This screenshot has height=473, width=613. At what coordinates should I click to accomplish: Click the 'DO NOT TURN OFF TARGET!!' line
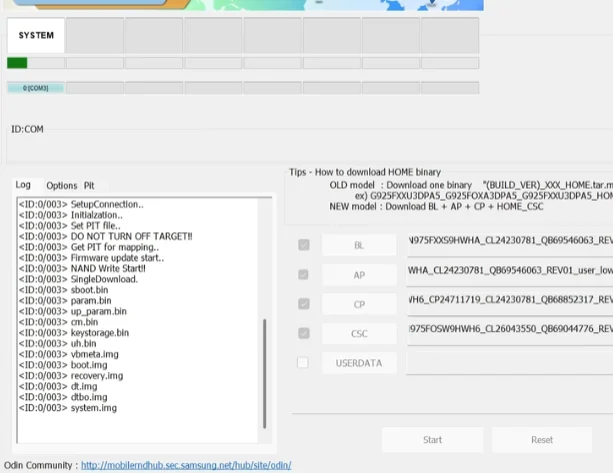[106, 236]
